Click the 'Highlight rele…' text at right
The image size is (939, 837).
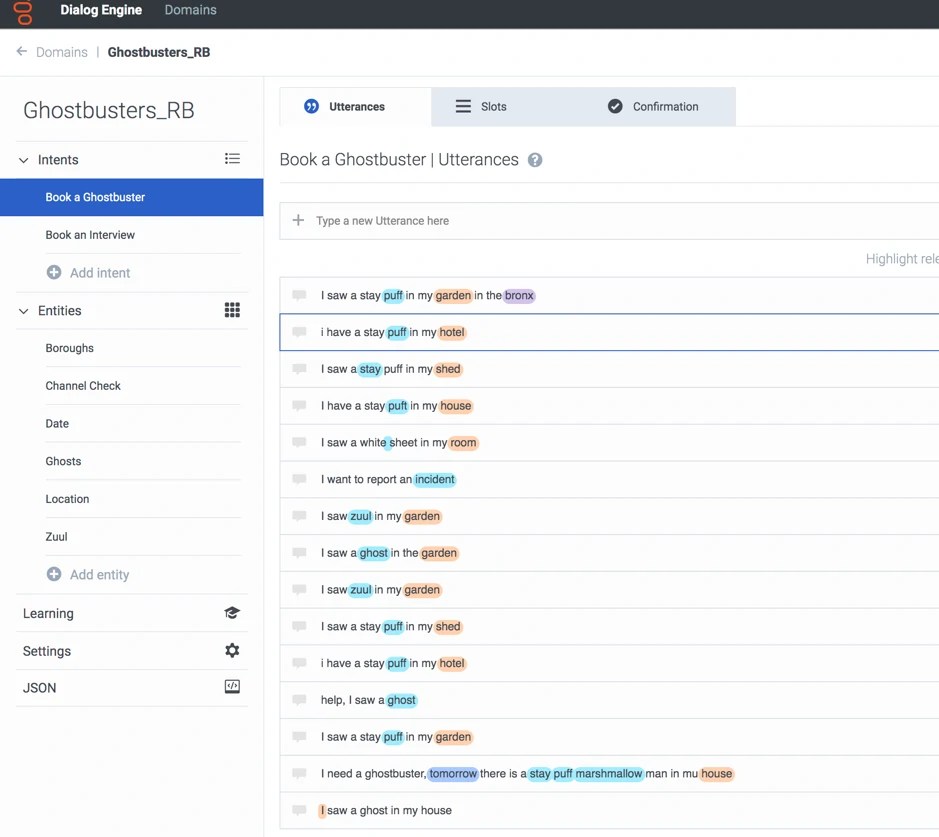(902, 259)
